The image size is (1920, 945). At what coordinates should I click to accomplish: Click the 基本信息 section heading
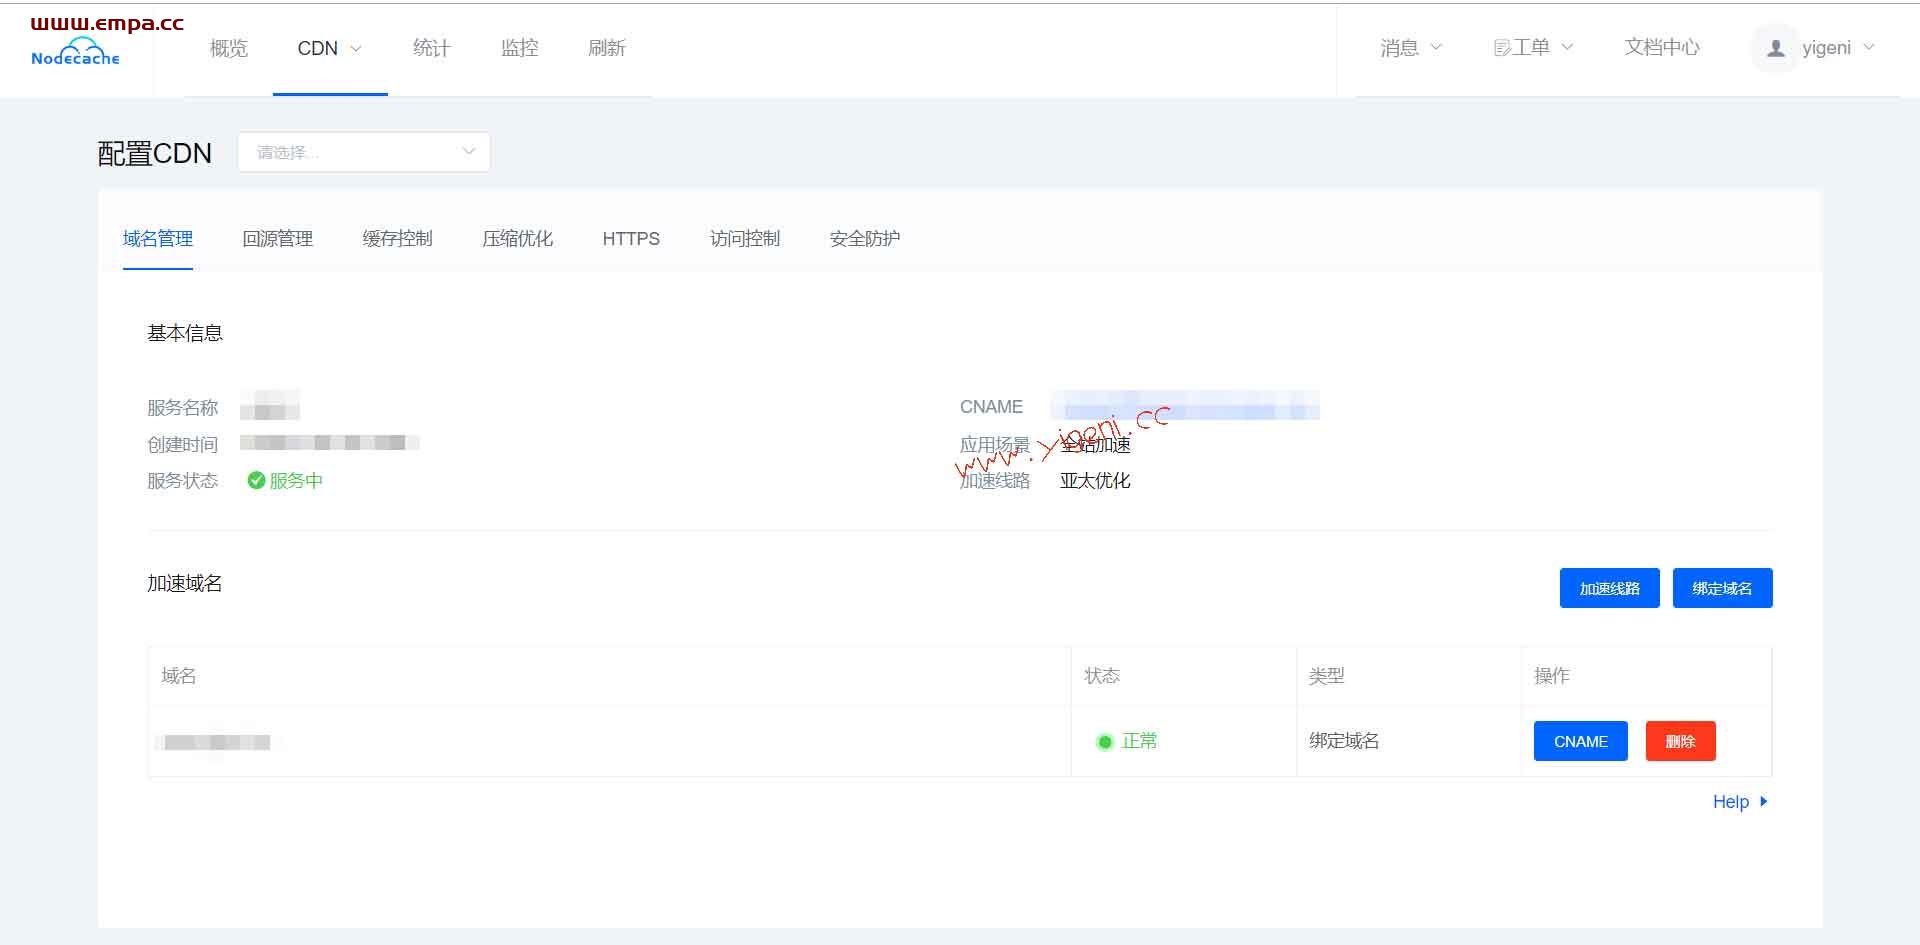[185, 333]
